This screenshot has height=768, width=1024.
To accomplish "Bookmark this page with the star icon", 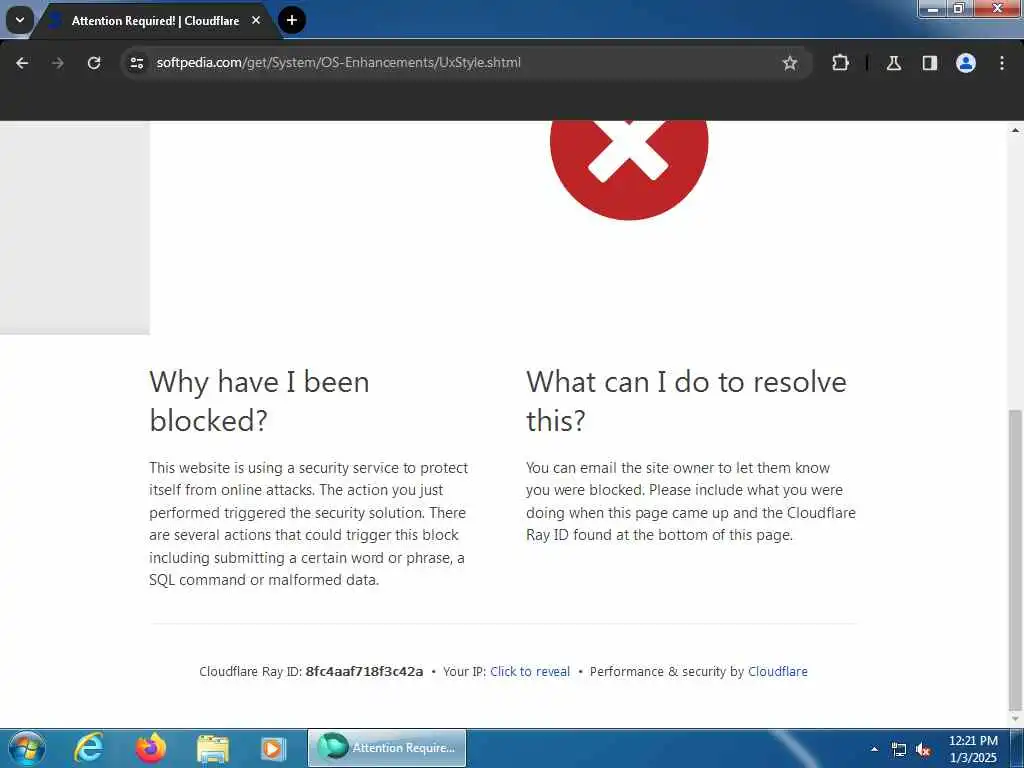I will coord(790,63).
